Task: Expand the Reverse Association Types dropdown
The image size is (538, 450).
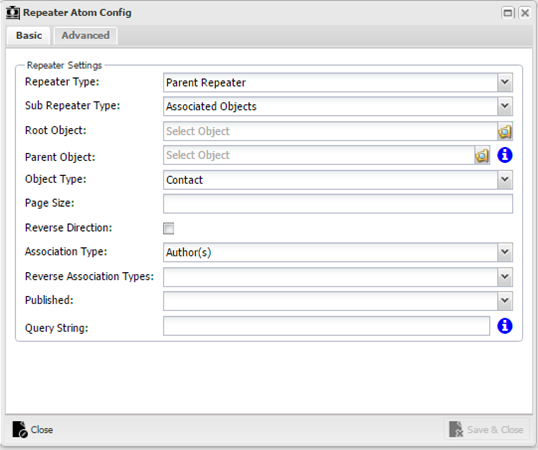Action: [x=505, y=277]
